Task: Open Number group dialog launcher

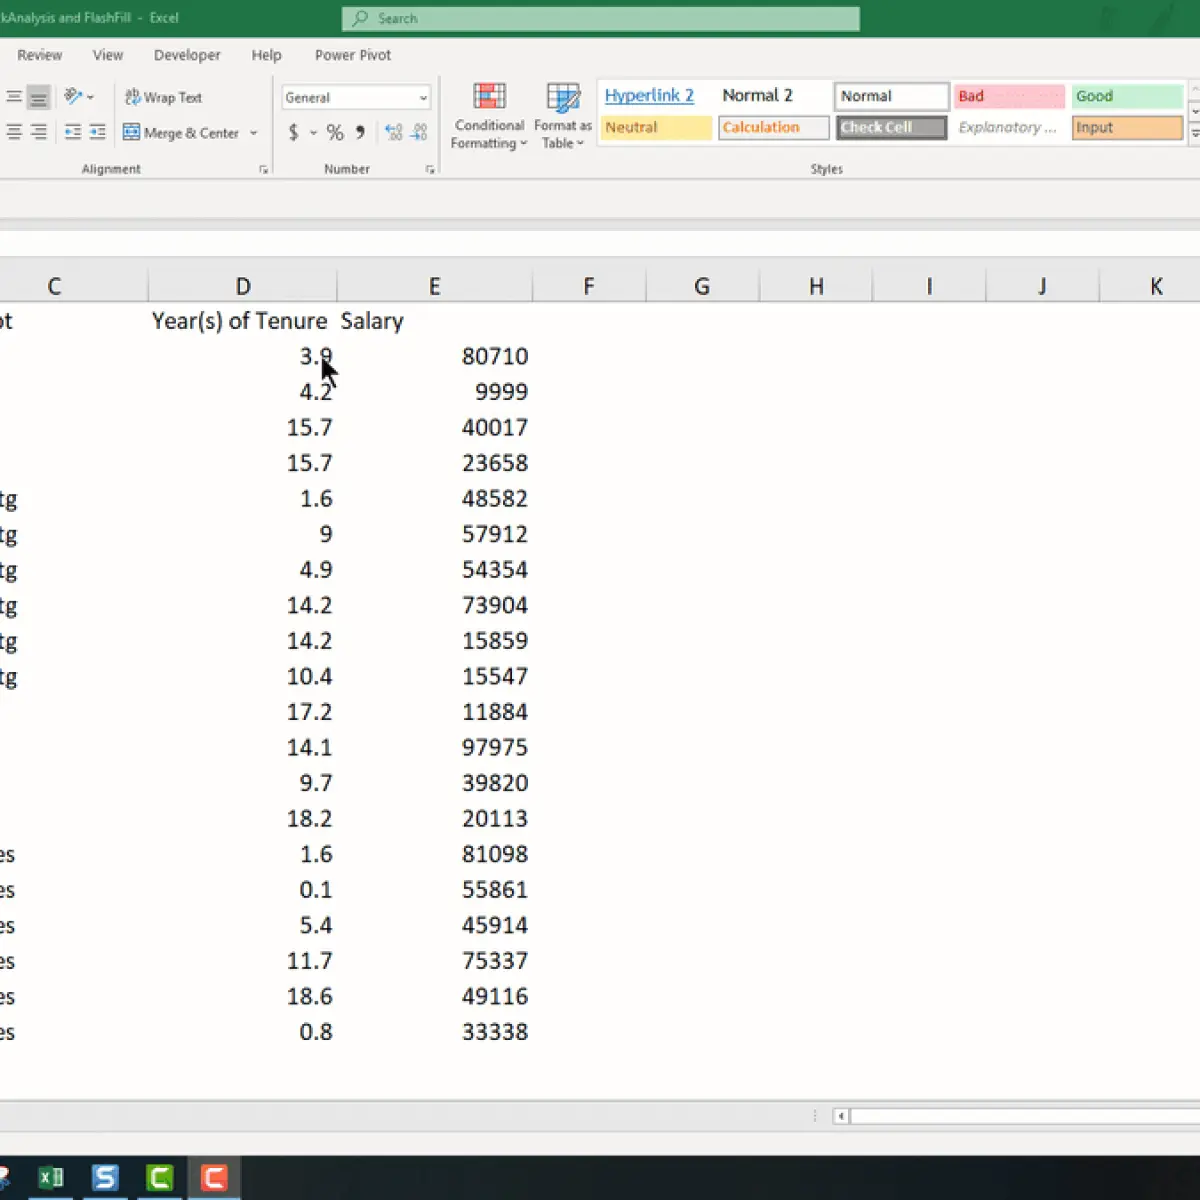Action: (430, 170)
